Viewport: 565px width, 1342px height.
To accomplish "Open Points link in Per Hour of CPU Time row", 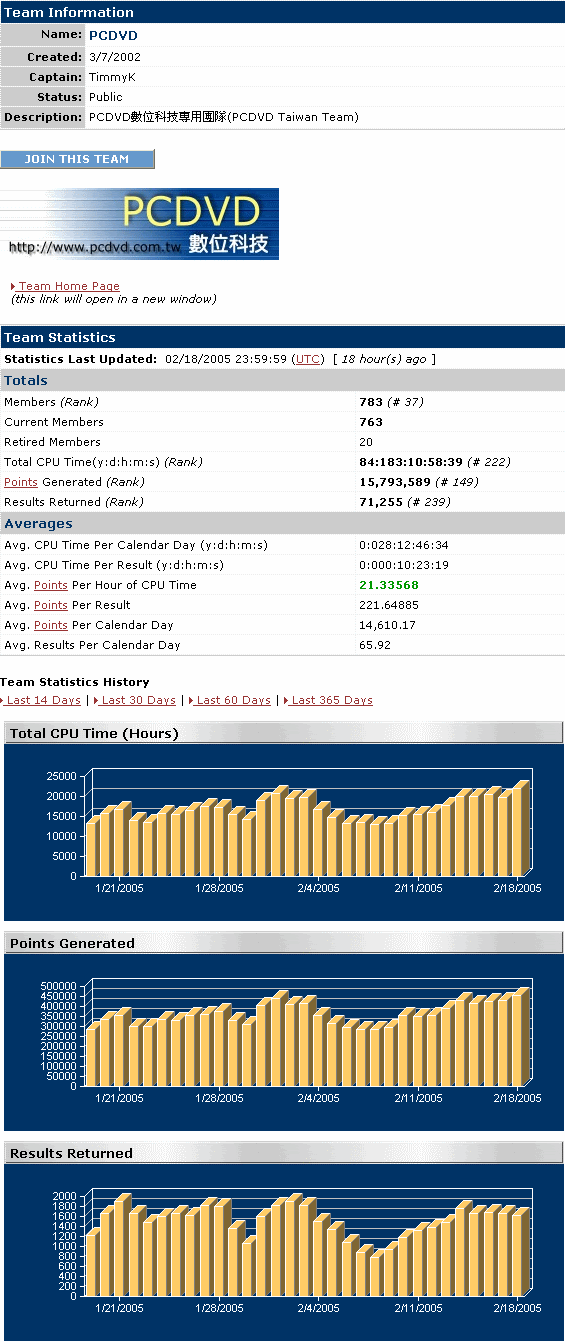I will coord(51,585).
